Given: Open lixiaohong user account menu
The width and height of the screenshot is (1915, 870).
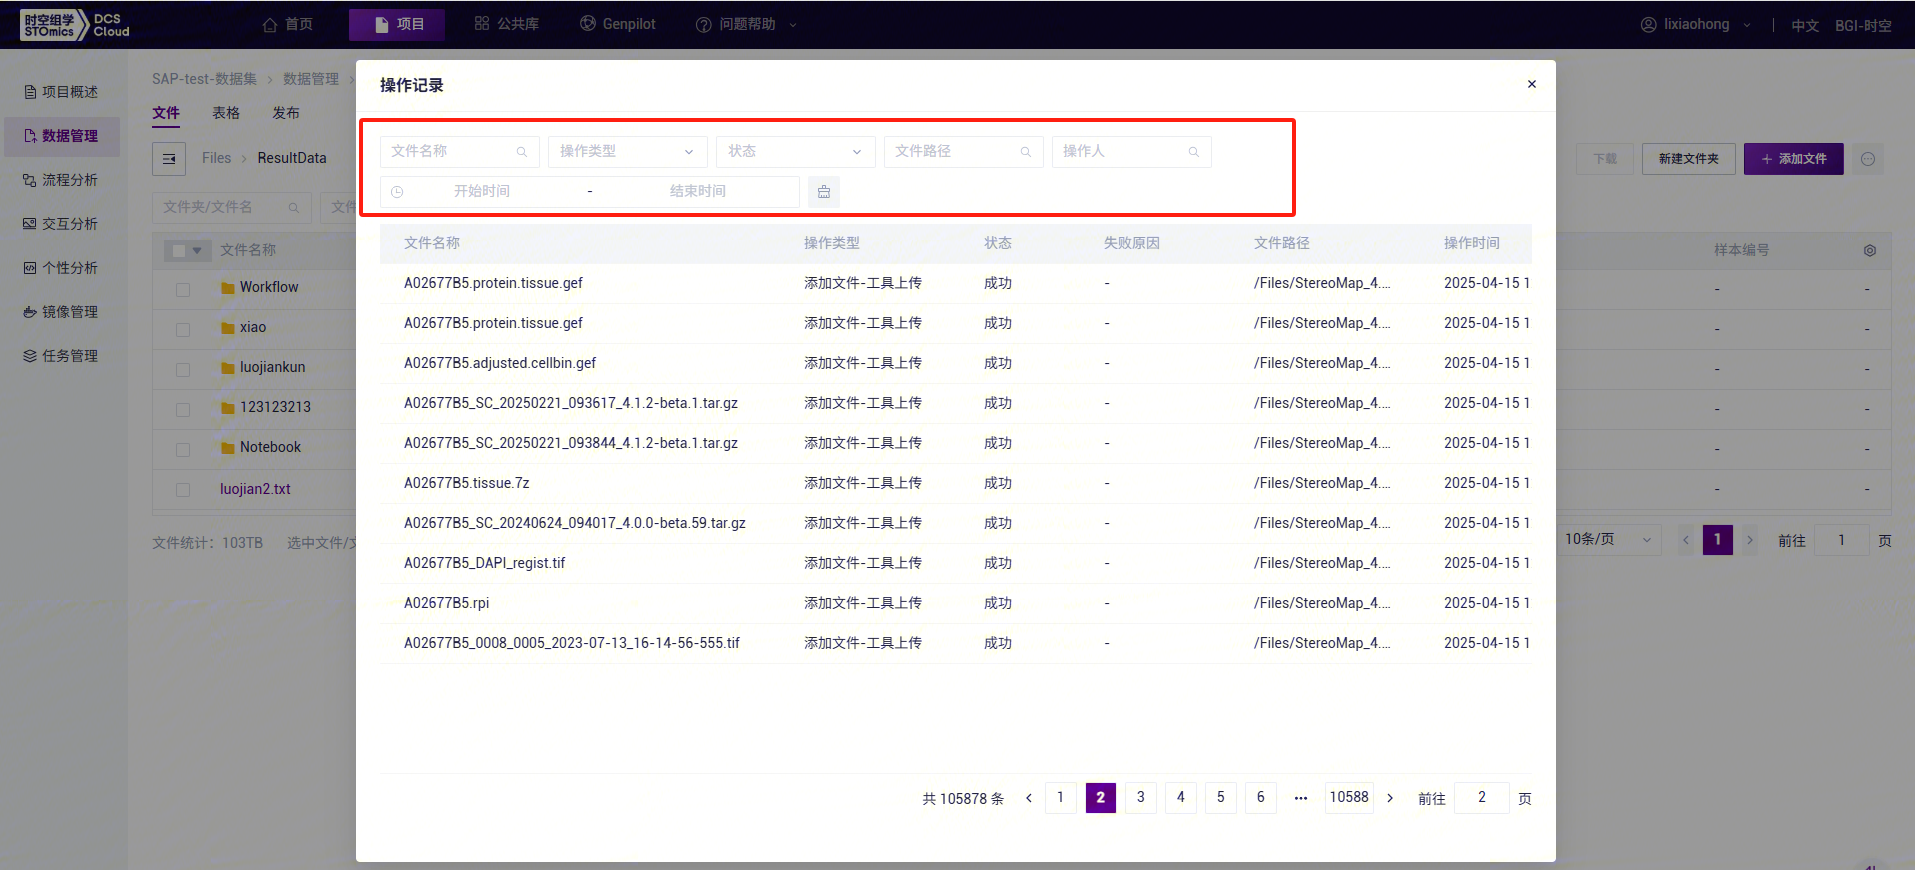Looking at the screenshot, I should click(x=1696, y=24).
